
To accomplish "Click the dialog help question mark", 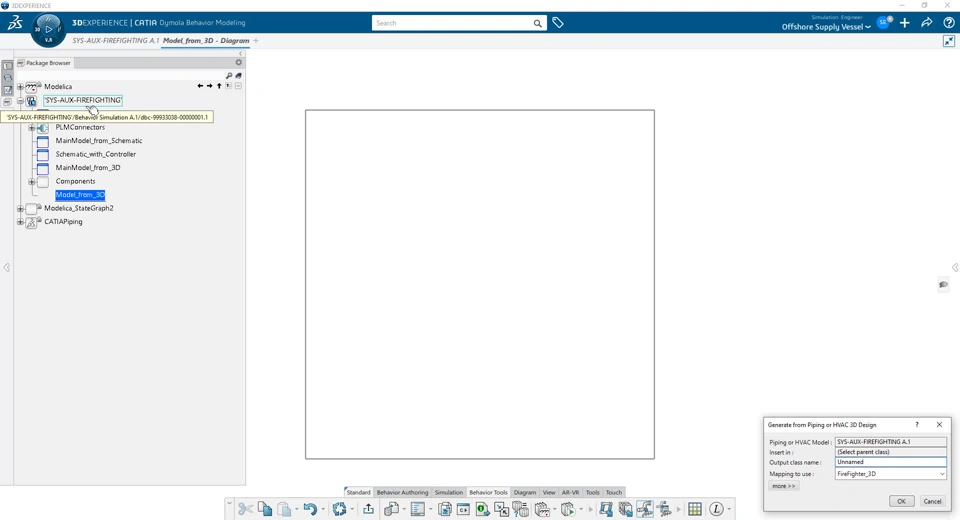I will point(917,424).
